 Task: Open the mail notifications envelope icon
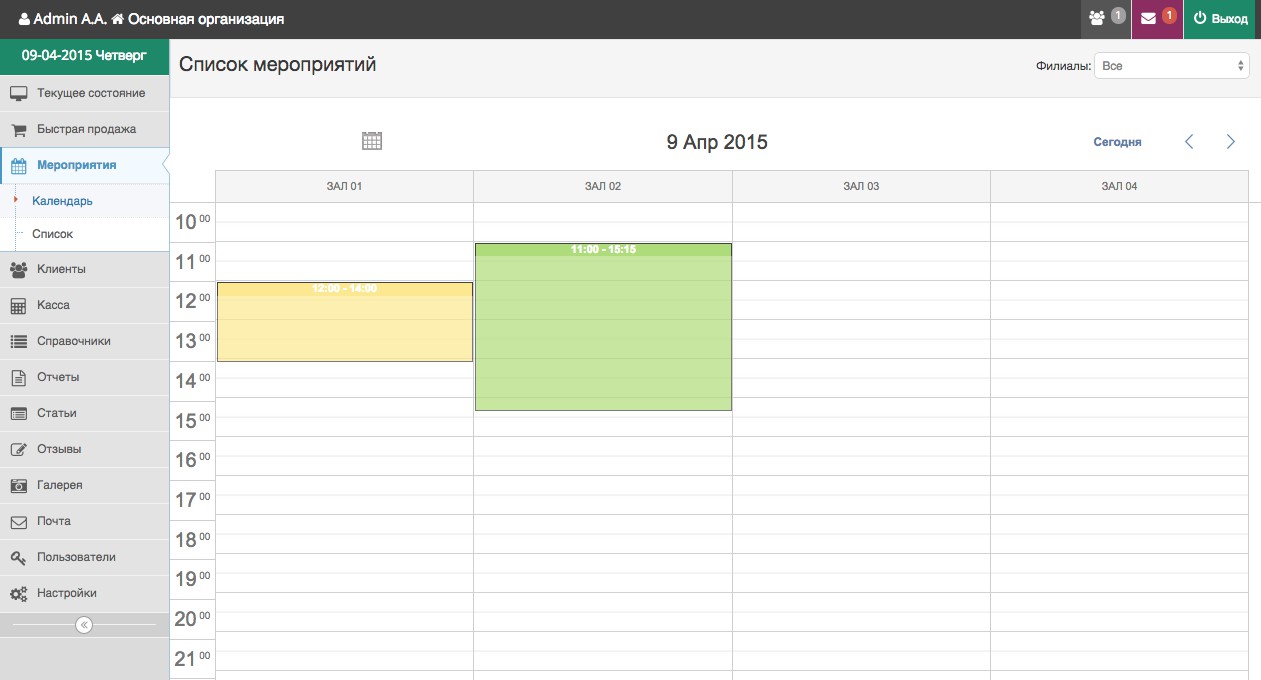[x=1149, y=18]
